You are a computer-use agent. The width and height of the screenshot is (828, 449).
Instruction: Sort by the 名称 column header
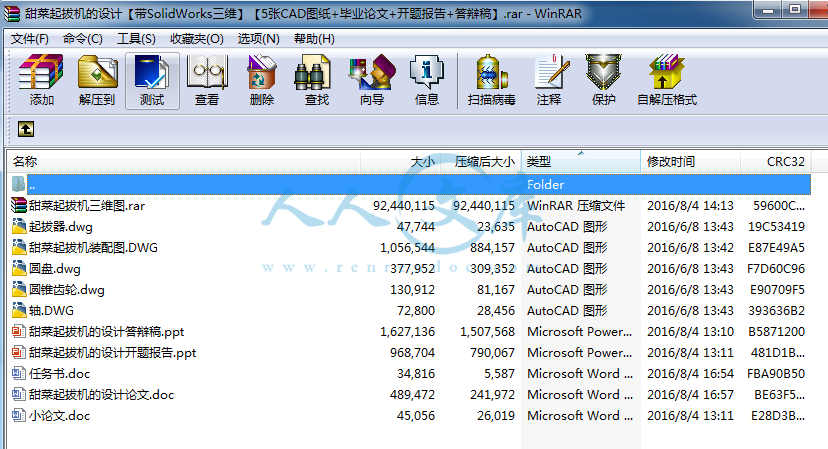[x=183, y=162]
